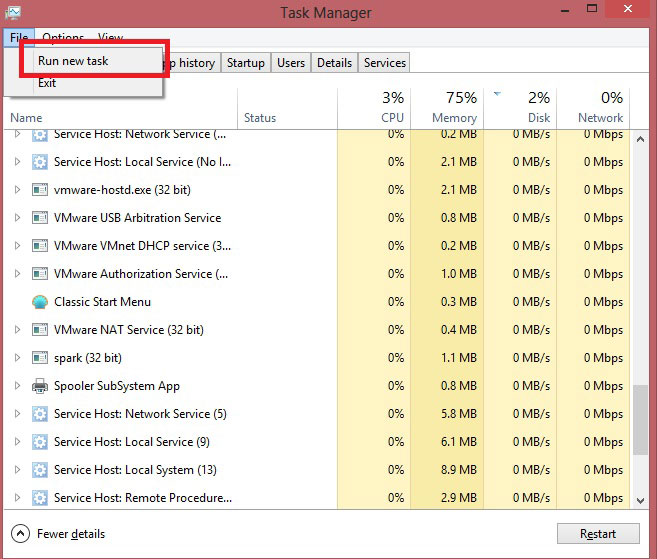The width and height of the screenshot is (657, 559).
Task: Click the VMware NAT Service icon
Action: tap(40, 330)
